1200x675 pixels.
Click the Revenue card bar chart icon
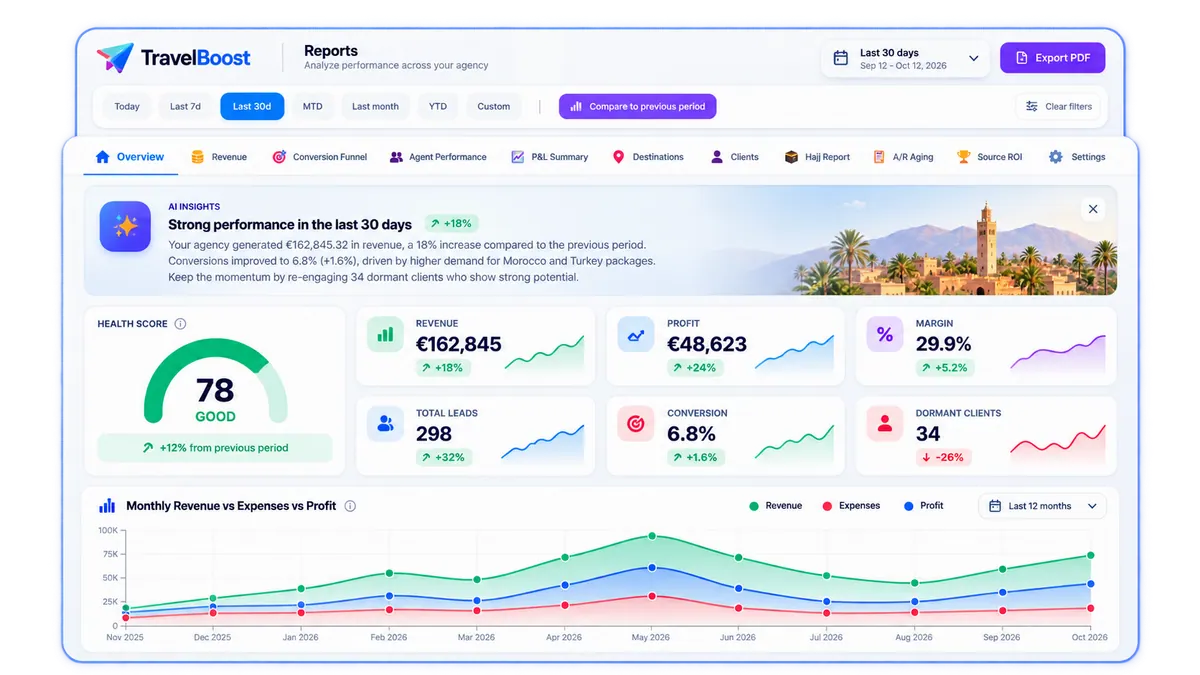coord(385,335)
